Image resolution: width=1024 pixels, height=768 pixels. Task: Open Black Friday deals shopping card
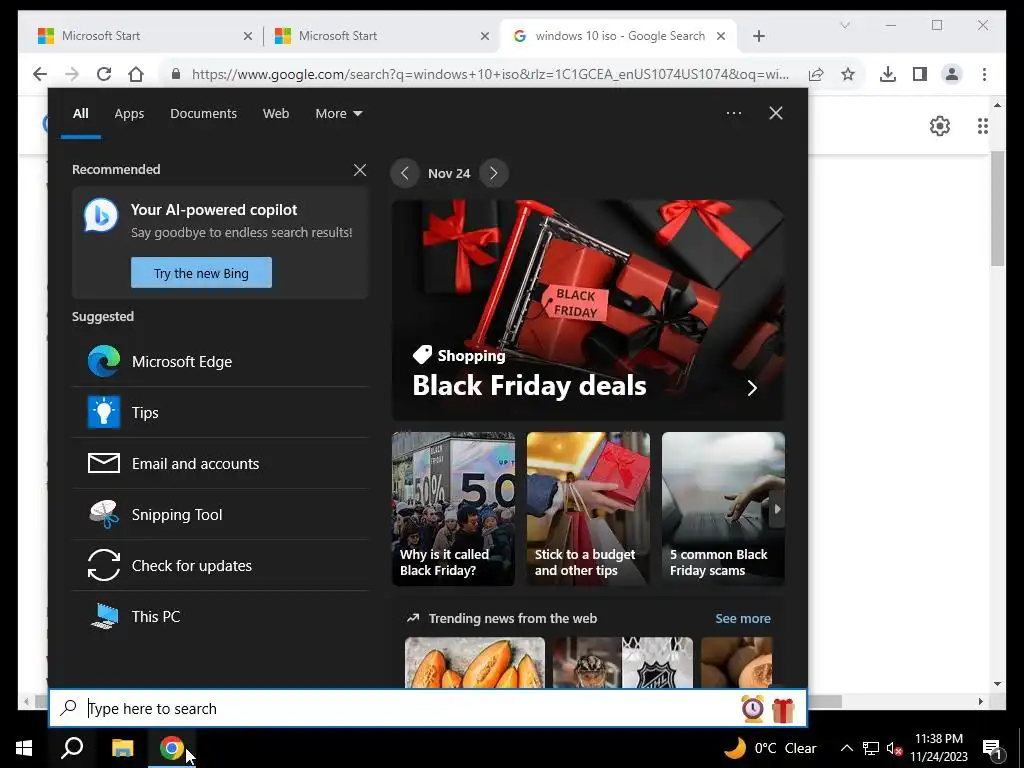click(588, 310)
